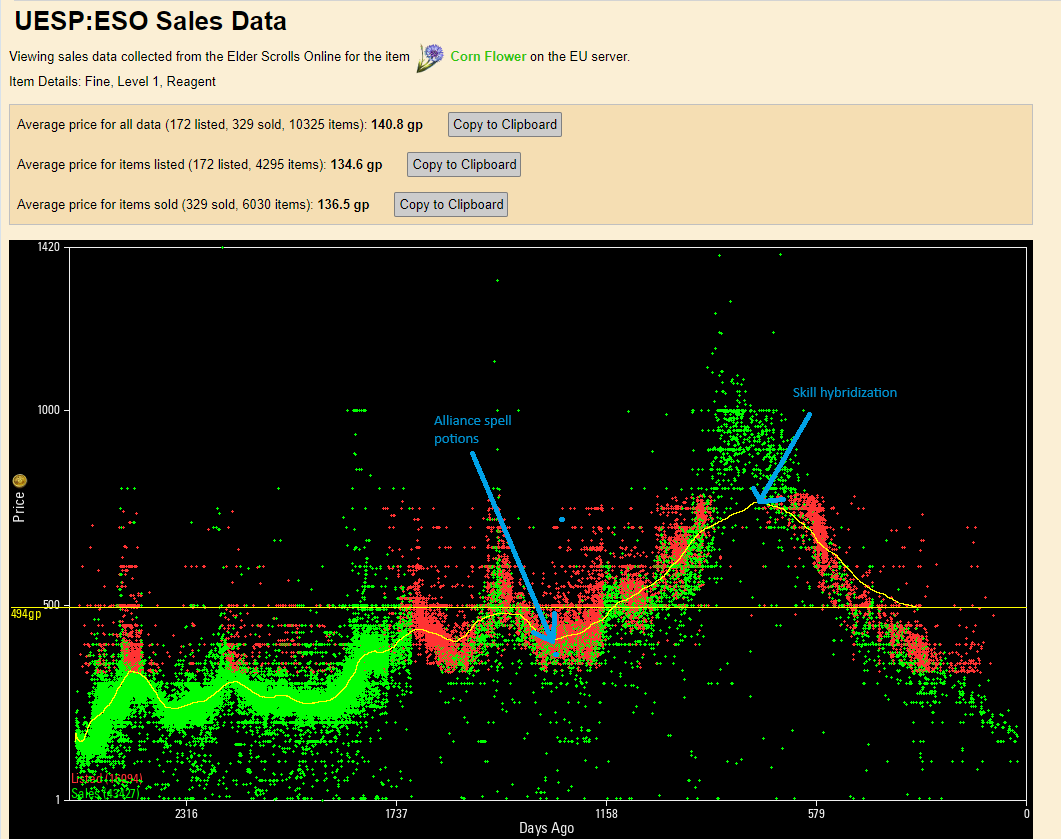Image resolution: width=1061 pixels, height=839 pixels.
Task: Click the 1737 tick on the days axis
Action: [x=397, y=813]
